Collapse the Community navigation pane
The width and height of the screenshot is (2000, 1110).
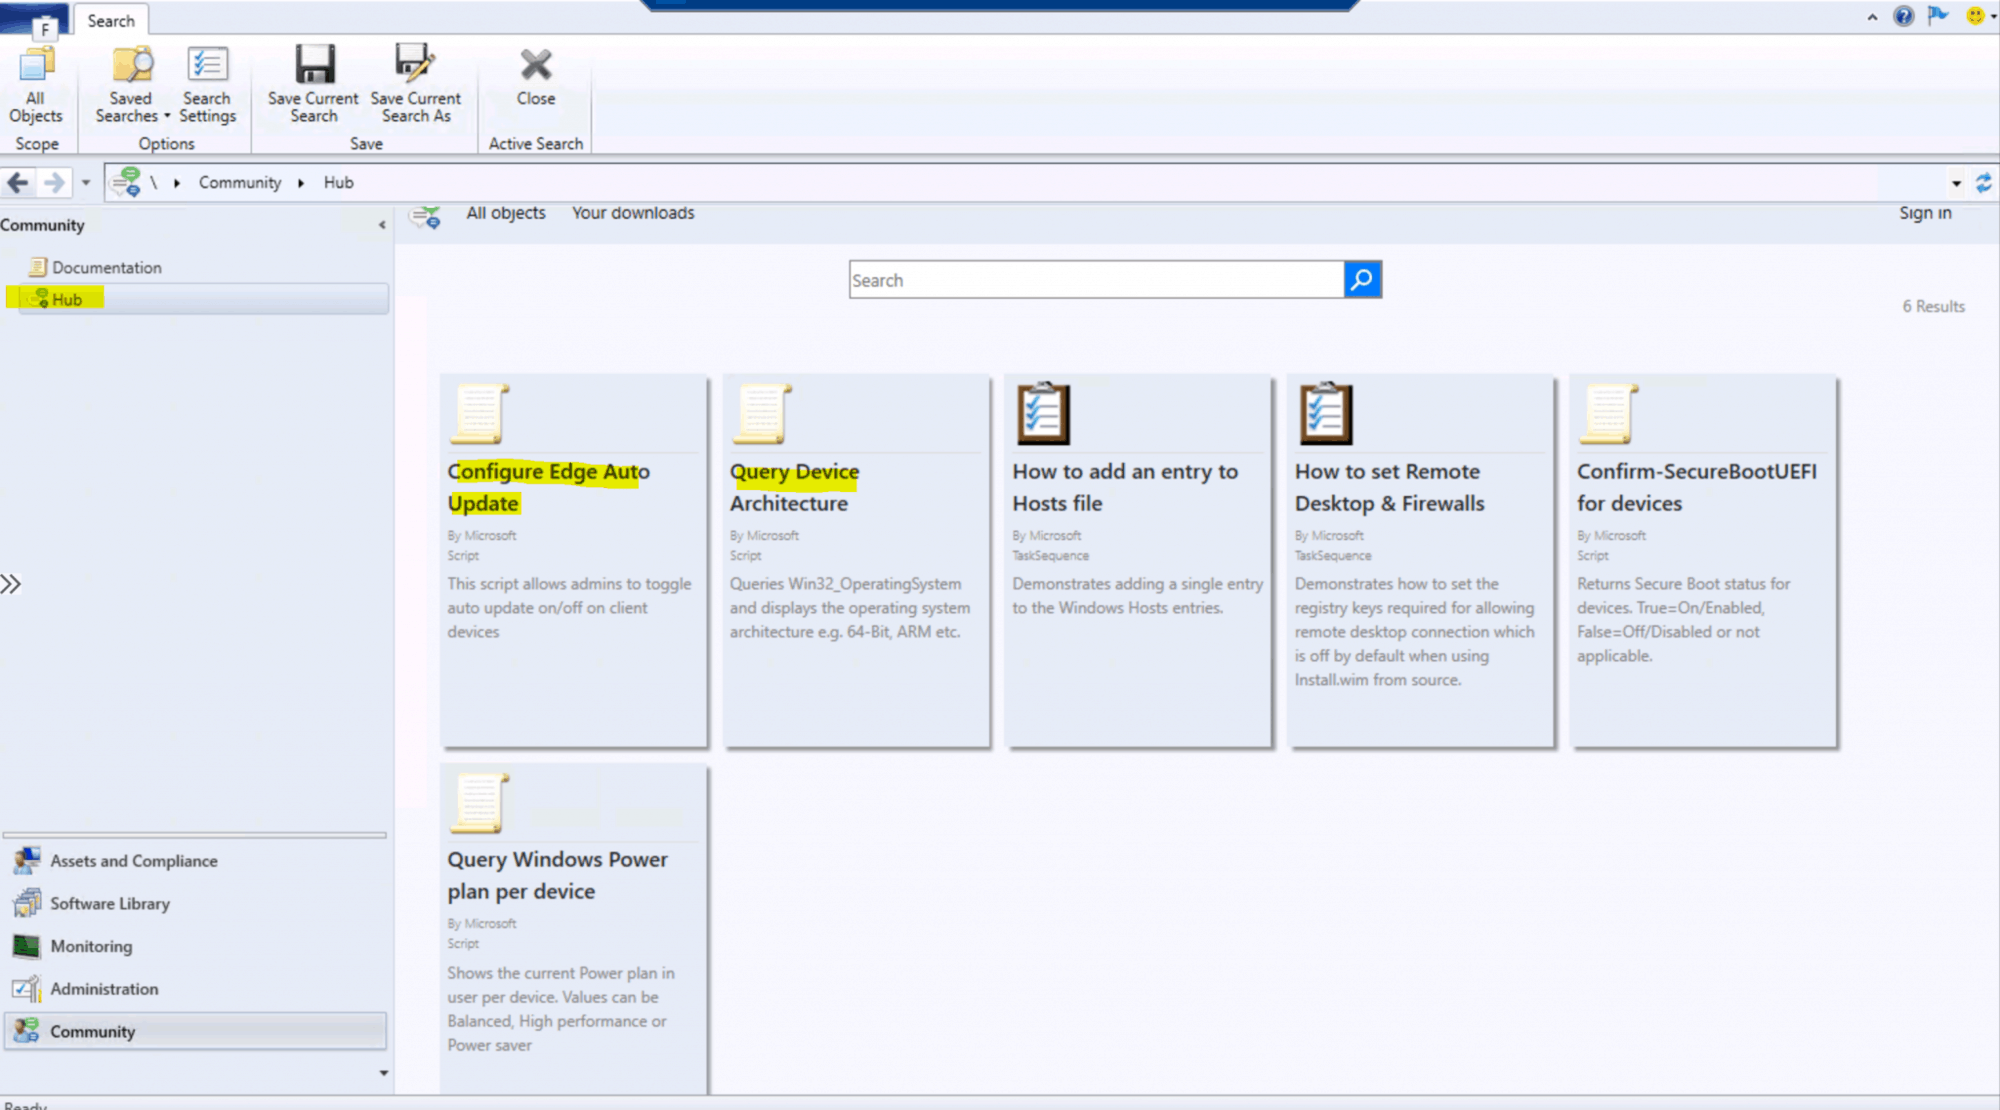pyautogui.click(x=381, y=225)
